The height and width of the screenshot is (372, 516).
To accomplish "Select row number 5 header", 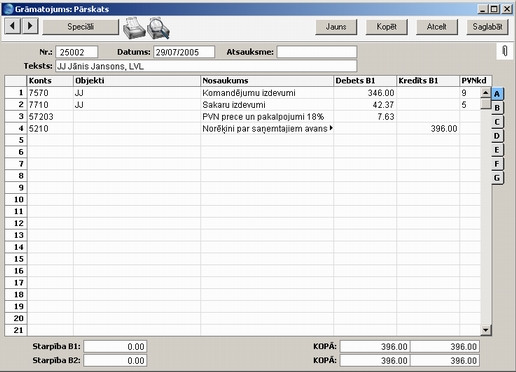I will pyautogui.click(x=16, y=140).
